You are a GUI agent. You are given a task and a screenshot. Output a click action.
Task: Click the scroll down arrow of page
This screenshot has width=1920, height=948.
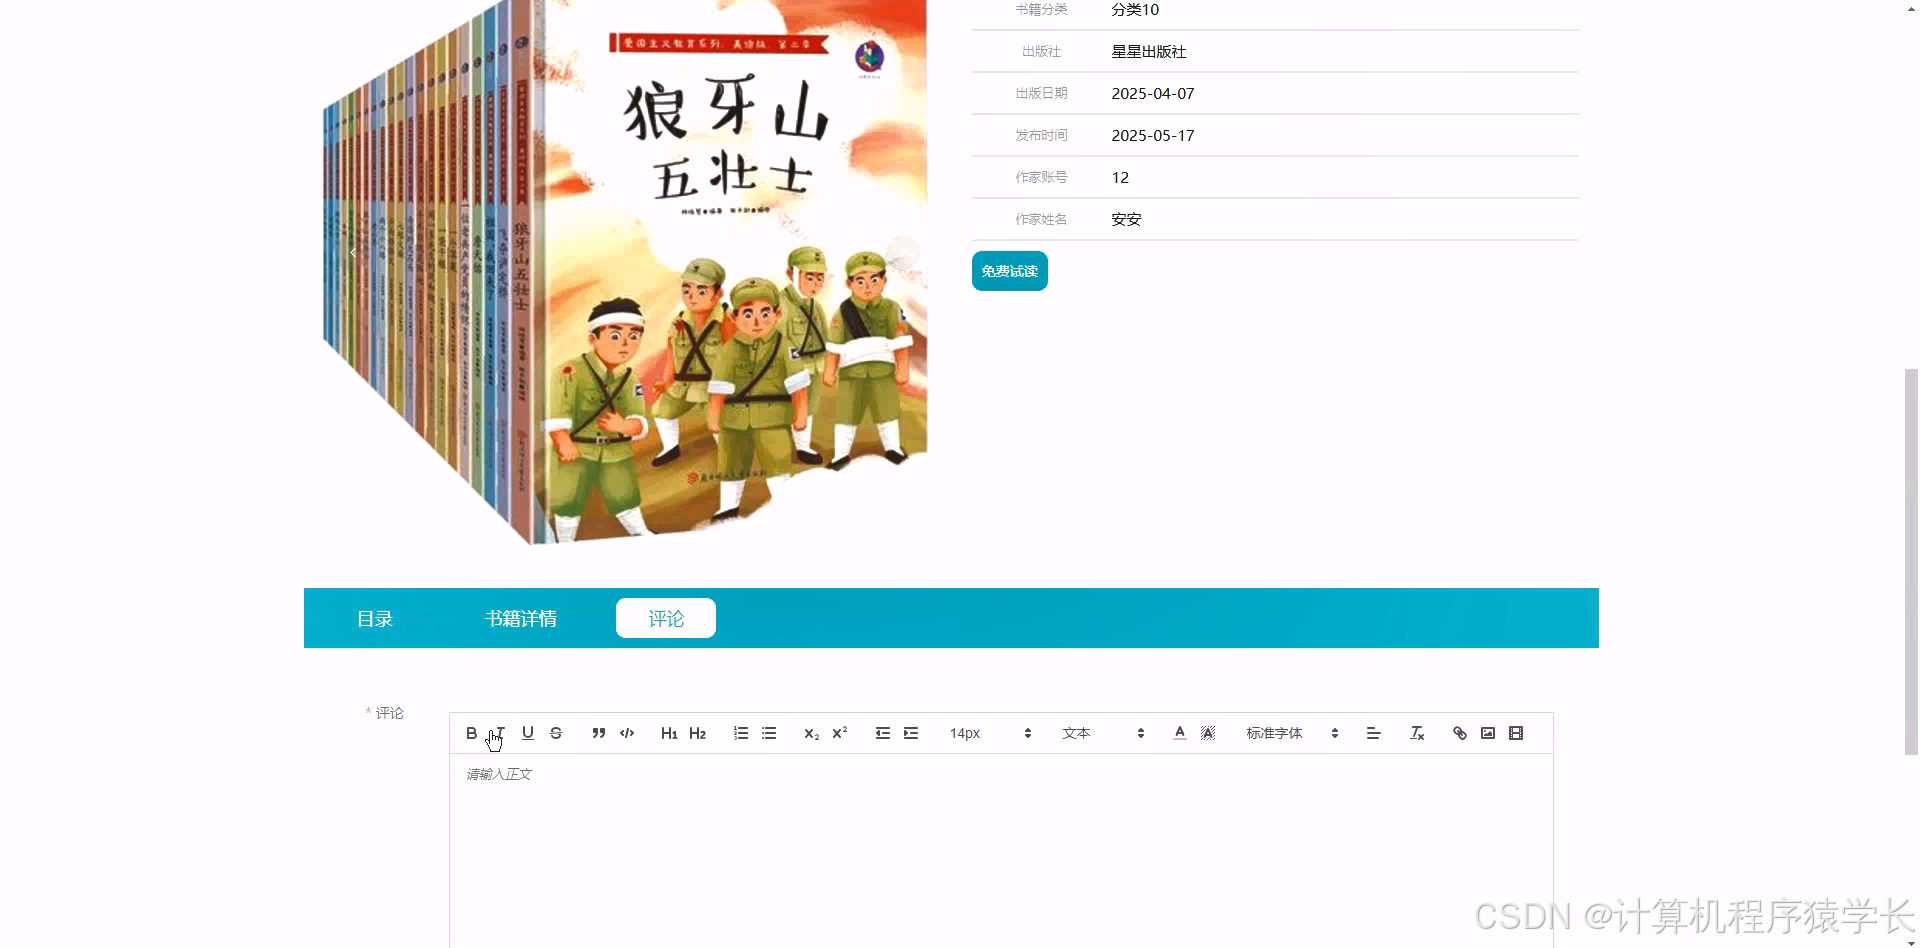1911,941
